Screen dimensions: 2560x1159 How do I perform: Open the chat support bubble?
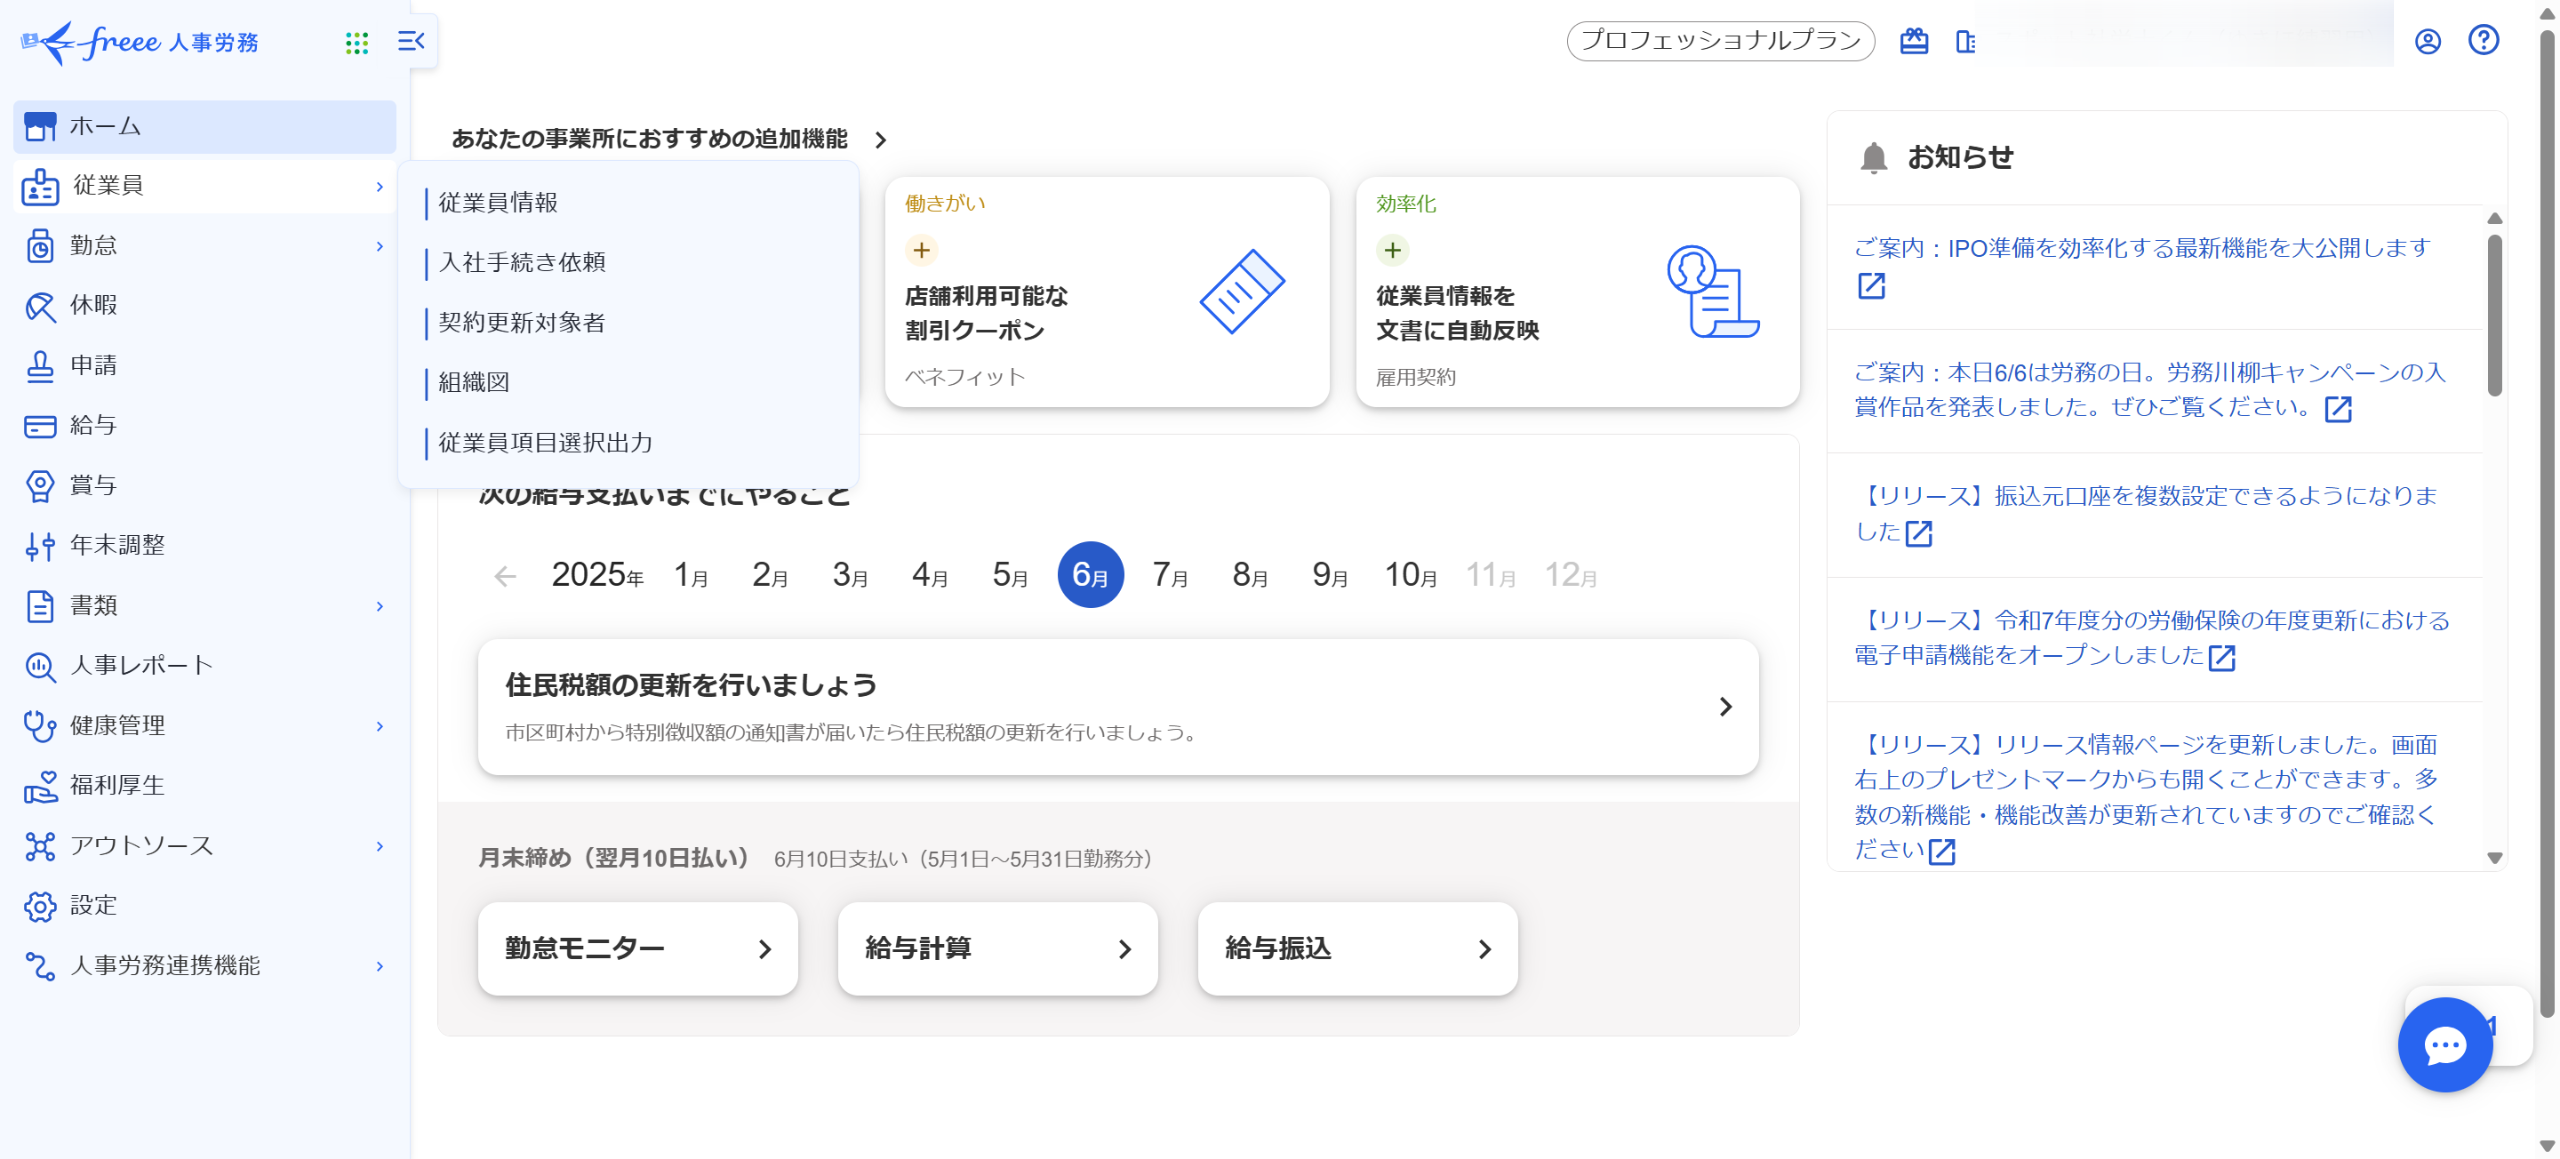pyautogui.click(x=2444, y=1045)
